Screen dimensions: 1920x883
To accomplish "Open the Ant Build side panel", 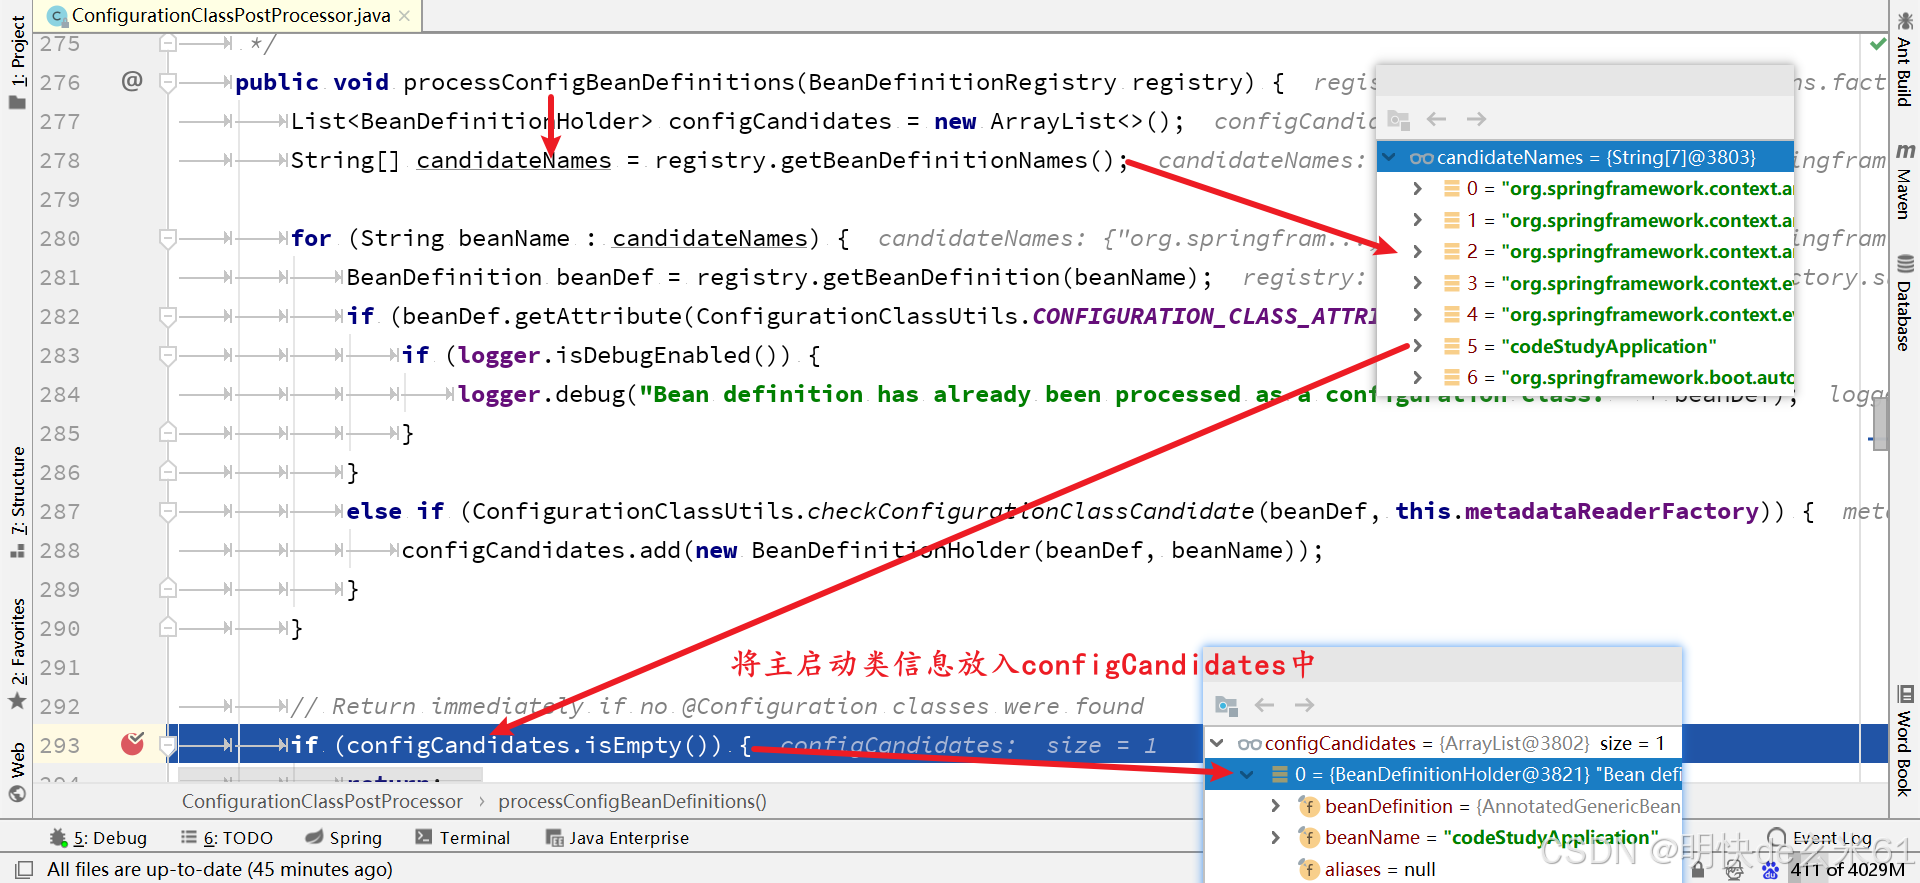I will tap(1904, 72).
